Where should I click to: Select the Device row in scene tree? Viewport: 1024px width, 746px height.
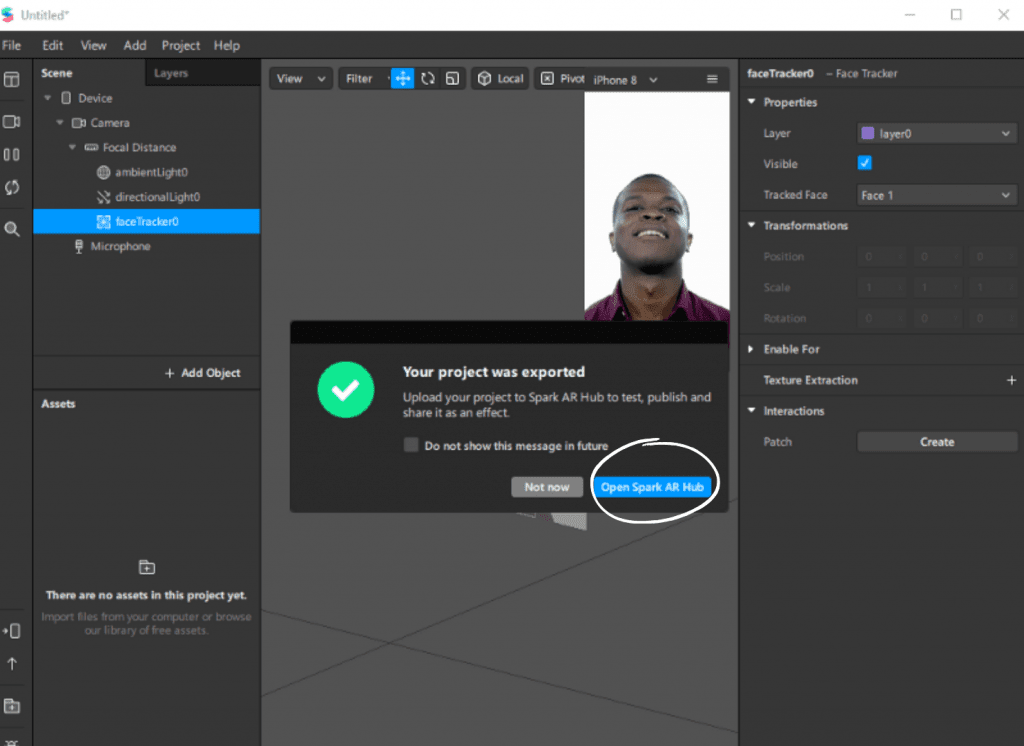coord(147,98)
